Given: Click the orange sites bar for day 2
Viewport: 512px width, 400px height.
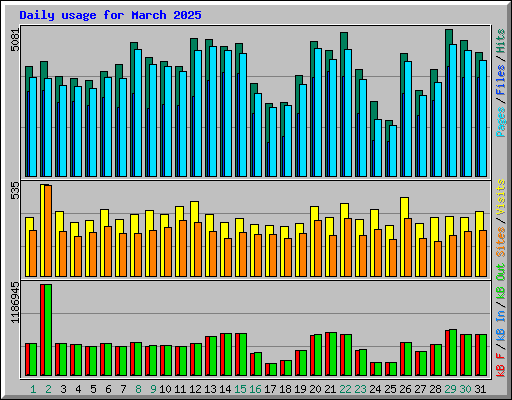Looking at the screenshot, I should click(x=48, y=231).
